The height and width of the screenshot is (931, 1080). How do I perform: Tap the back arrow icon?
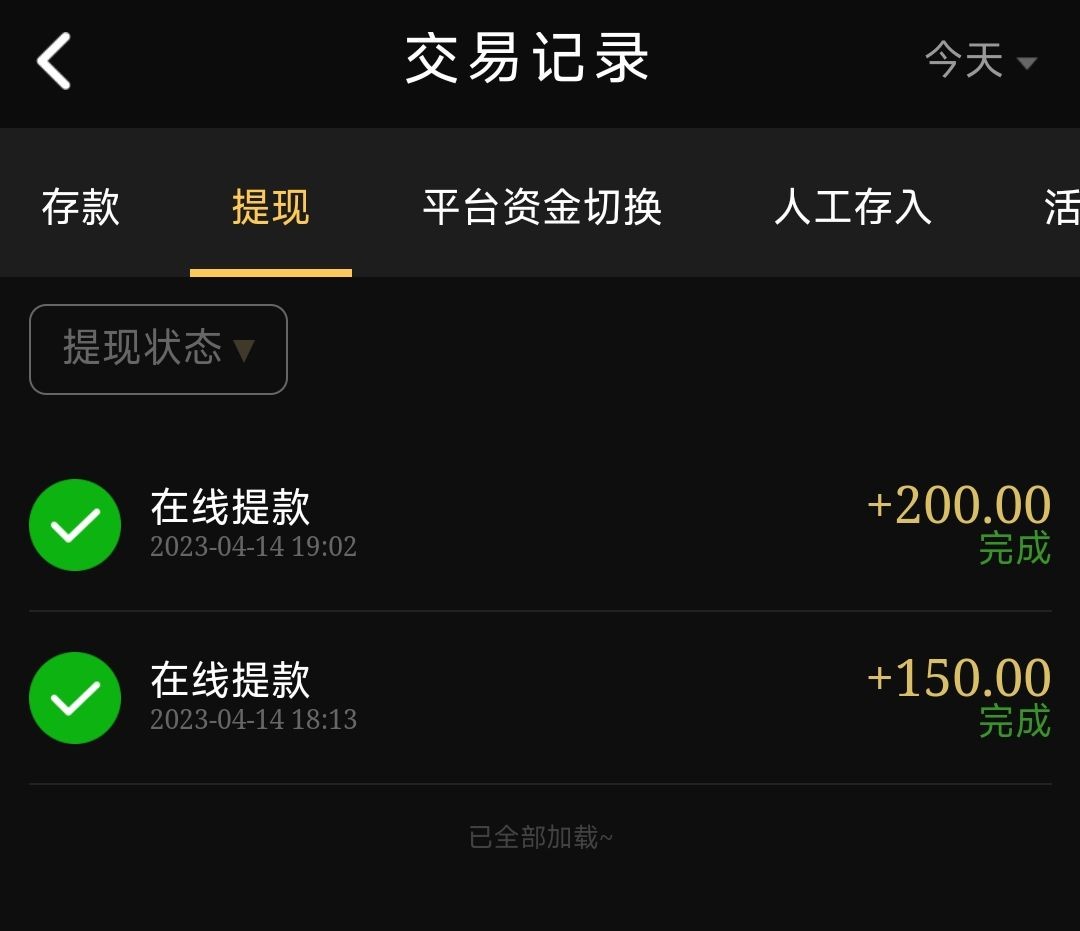(x=54, y=61)
